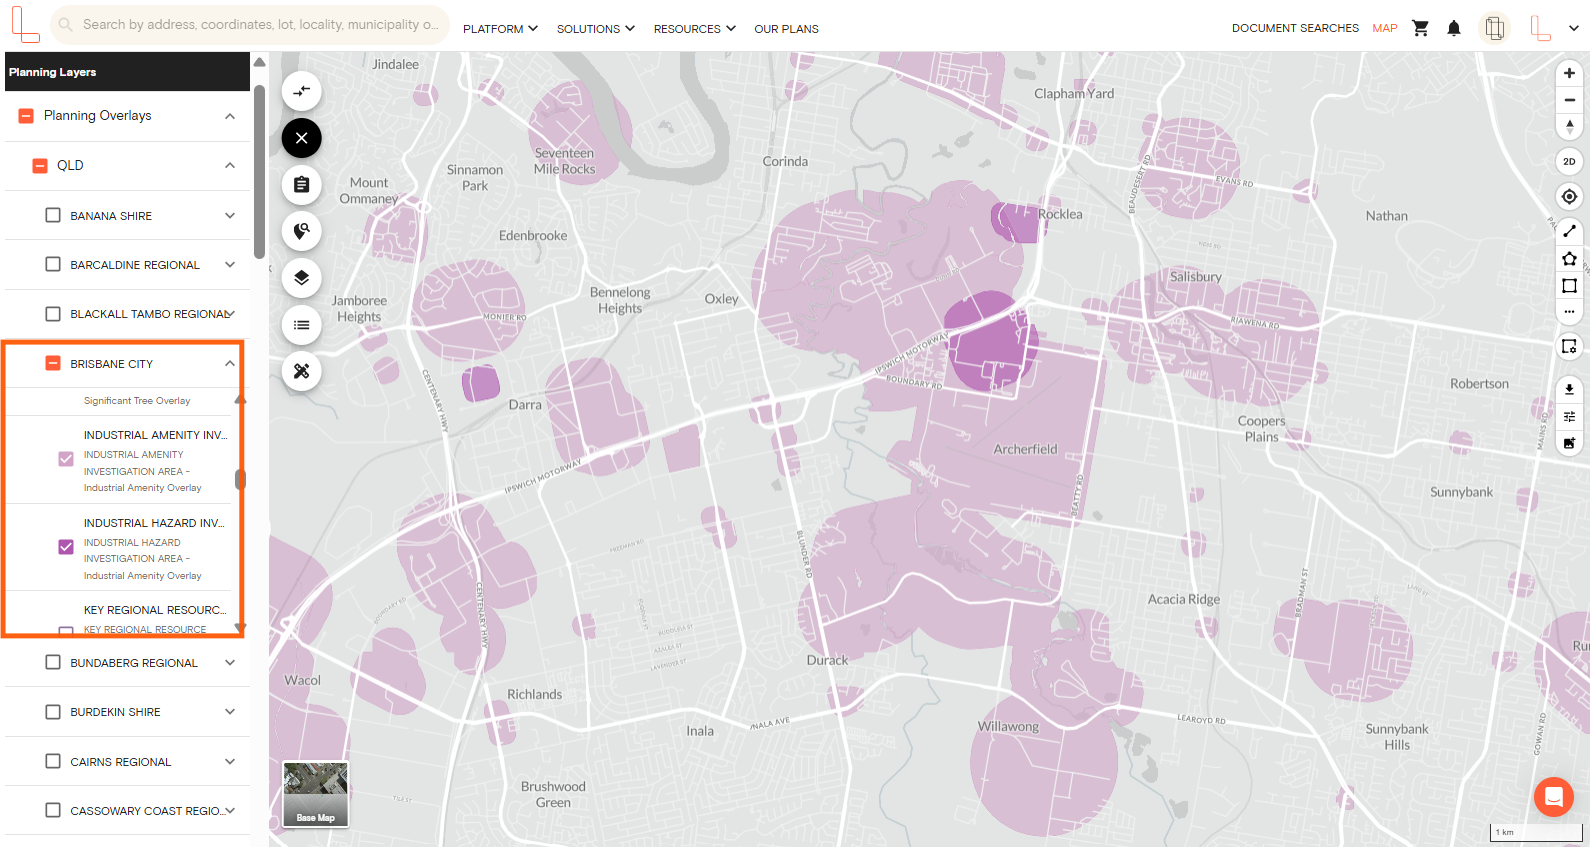The image size is (1590, 847).
Task: Click the Landchecker logo at top left
Action: (25, 24)
